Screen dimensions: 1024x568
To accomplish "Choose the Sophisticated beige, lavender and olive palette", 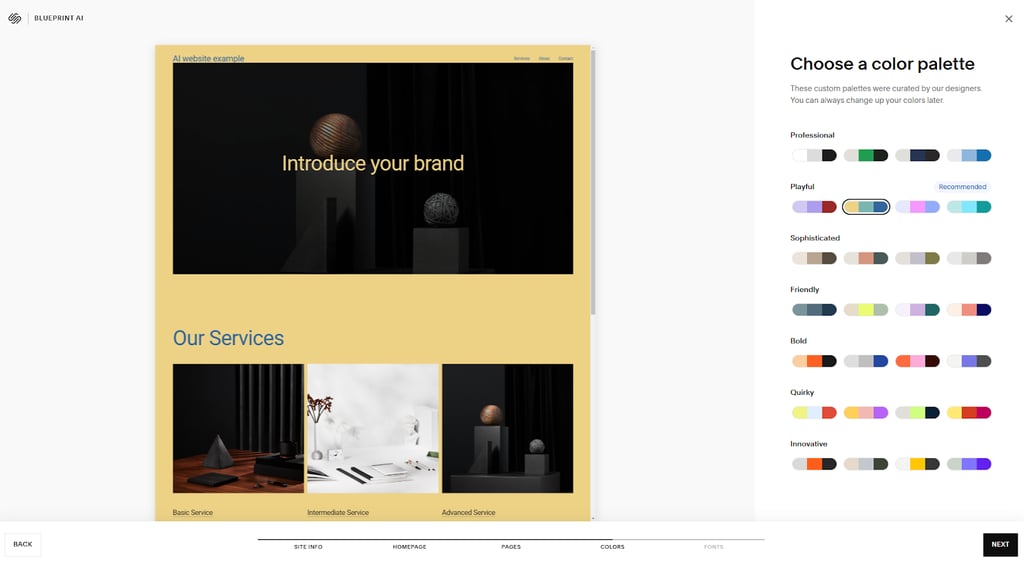I will pyautogui.click(x=917, y=259).
